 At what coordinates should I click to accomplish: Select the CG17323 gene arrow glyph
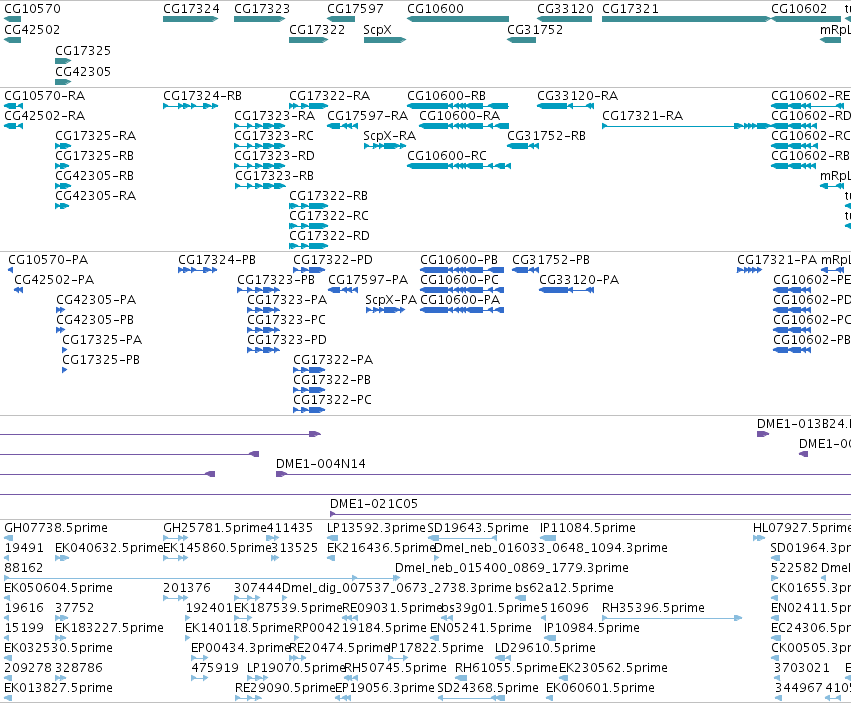click(259, 19)
